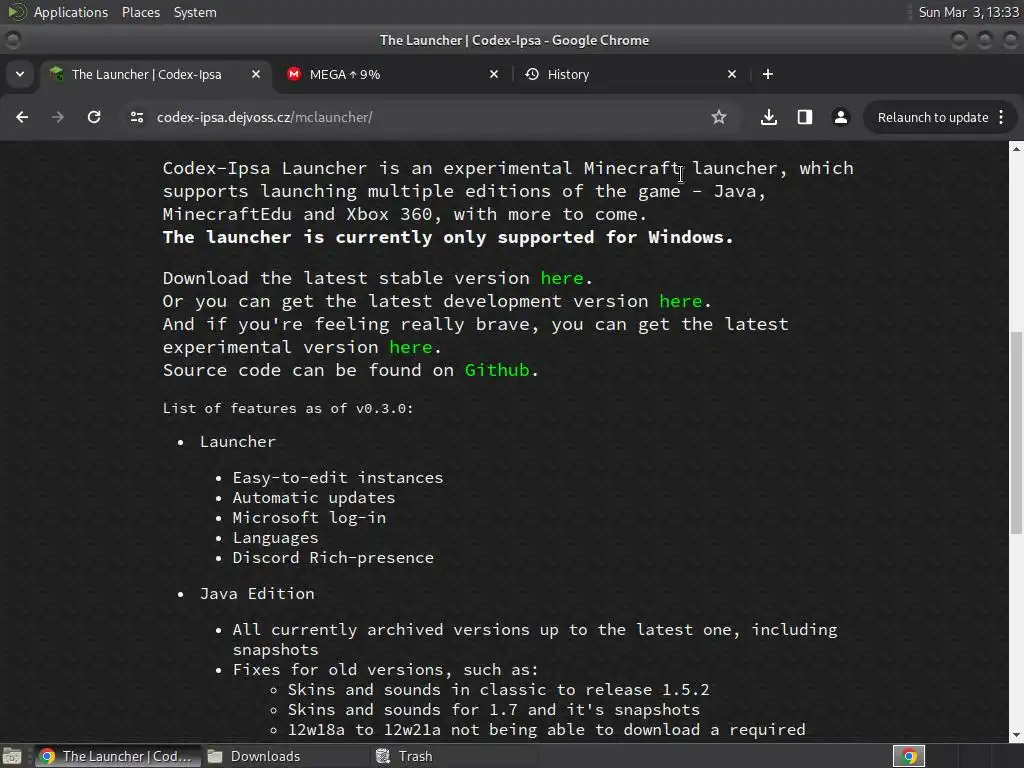Screen dimensions: 1024x768
Task: Open the tab search dropdown
Action: pyautogui.click(x=20, y=74)
